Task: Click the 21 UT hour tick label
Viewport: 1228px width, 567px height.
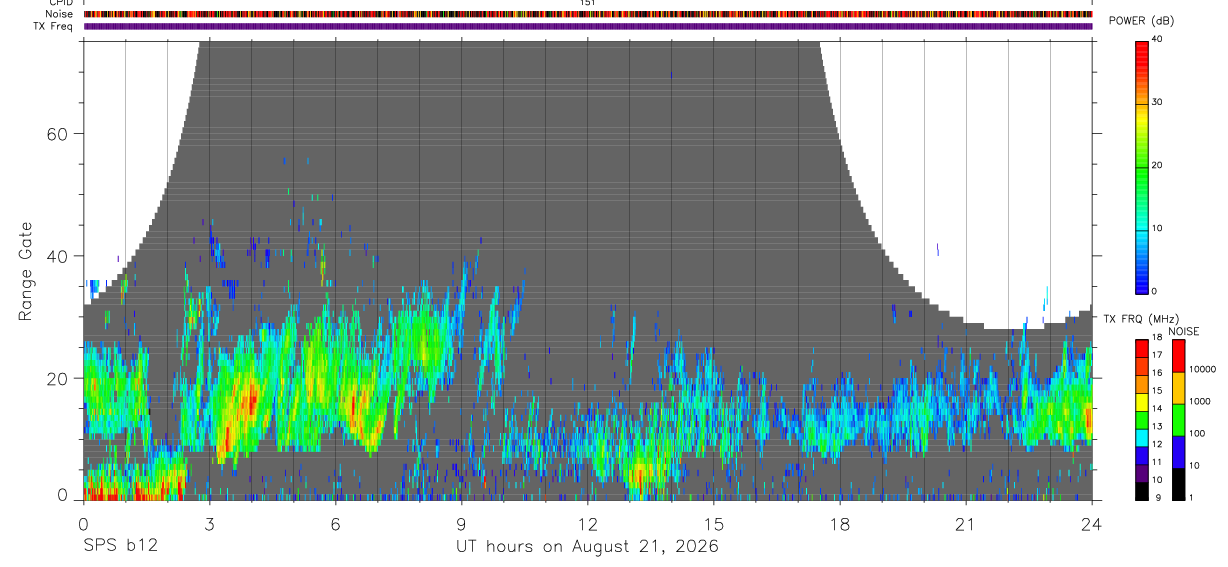Action: tap(965, 524)
